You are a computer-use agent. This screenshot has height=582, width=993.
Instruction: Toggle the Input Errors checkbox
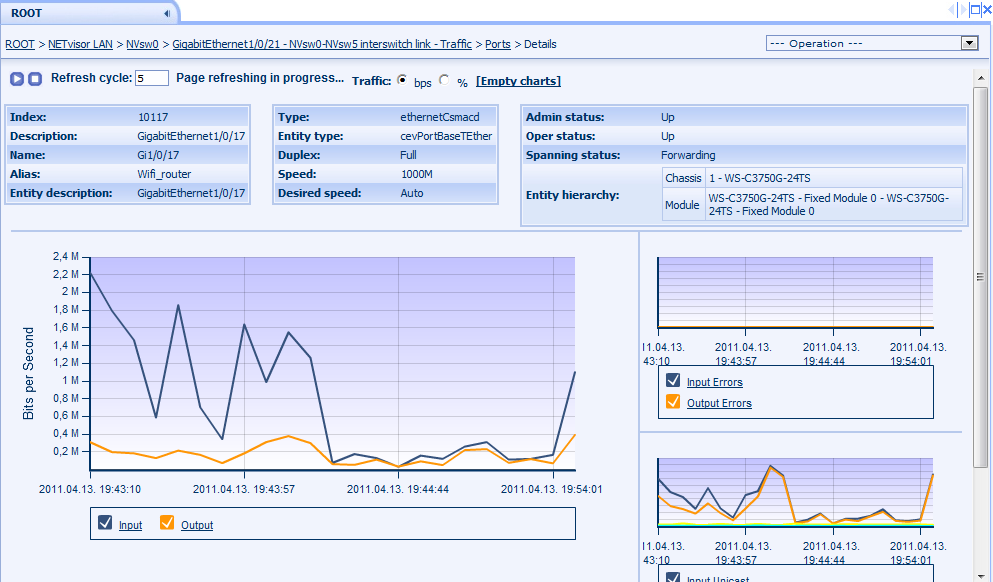pos(673,381)
